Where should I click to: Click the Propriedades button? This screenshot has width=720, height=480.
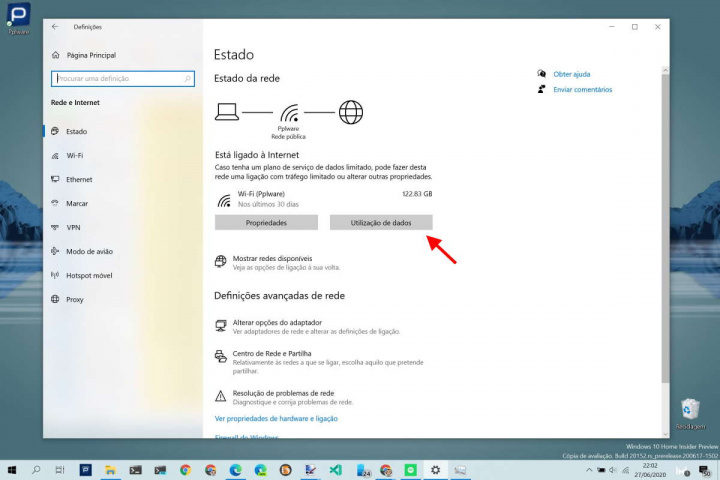tap(266, 222)
